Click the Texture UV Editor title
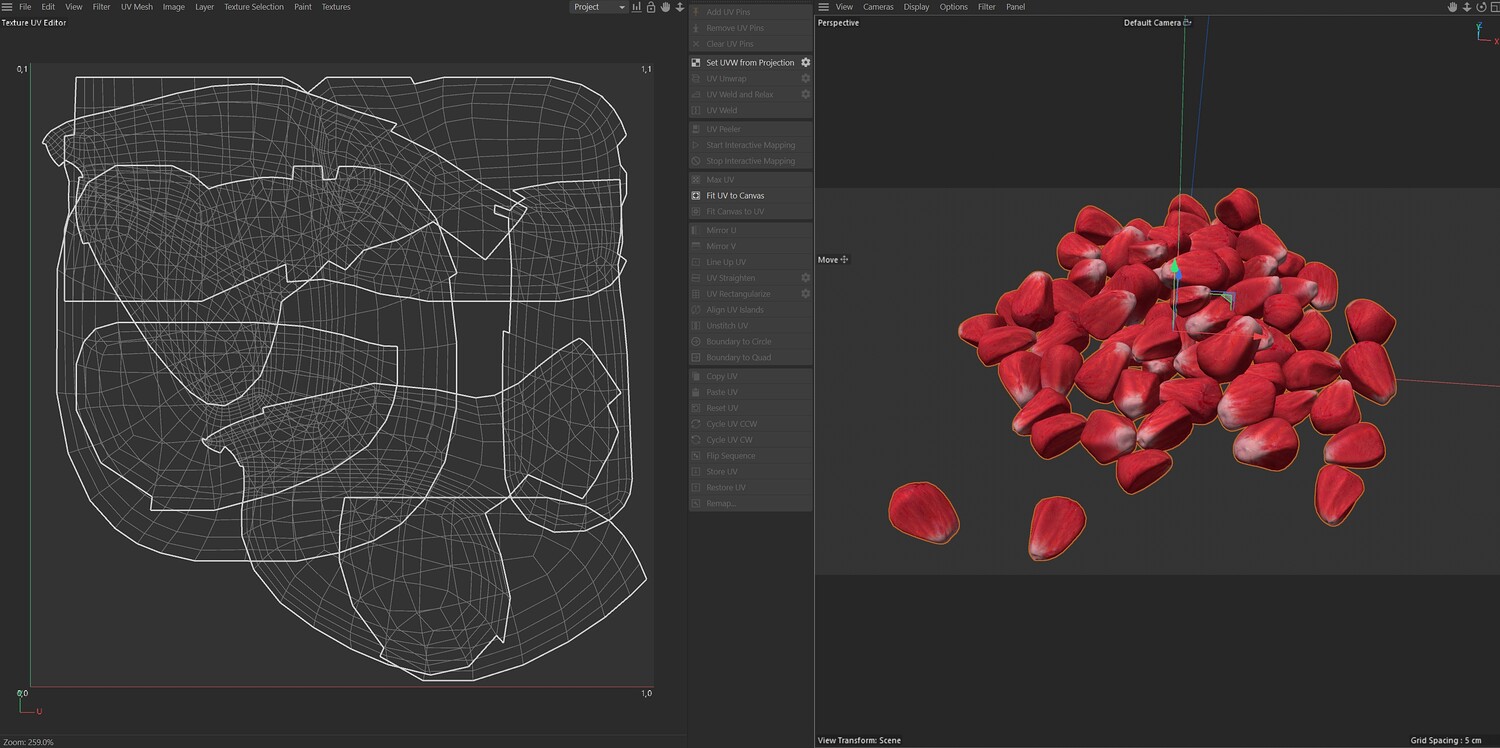The image size is (1500, 748). pos(34,23)
